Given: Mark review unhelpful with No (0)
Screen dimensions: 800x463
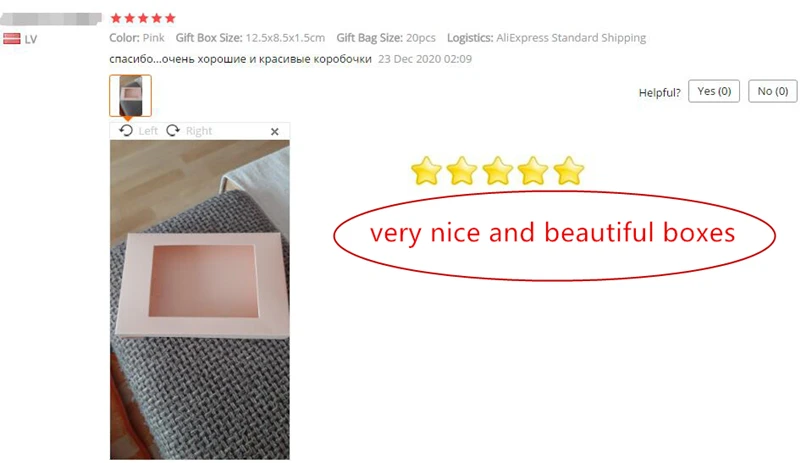Looking at the screenshot, I should (772, 91).
